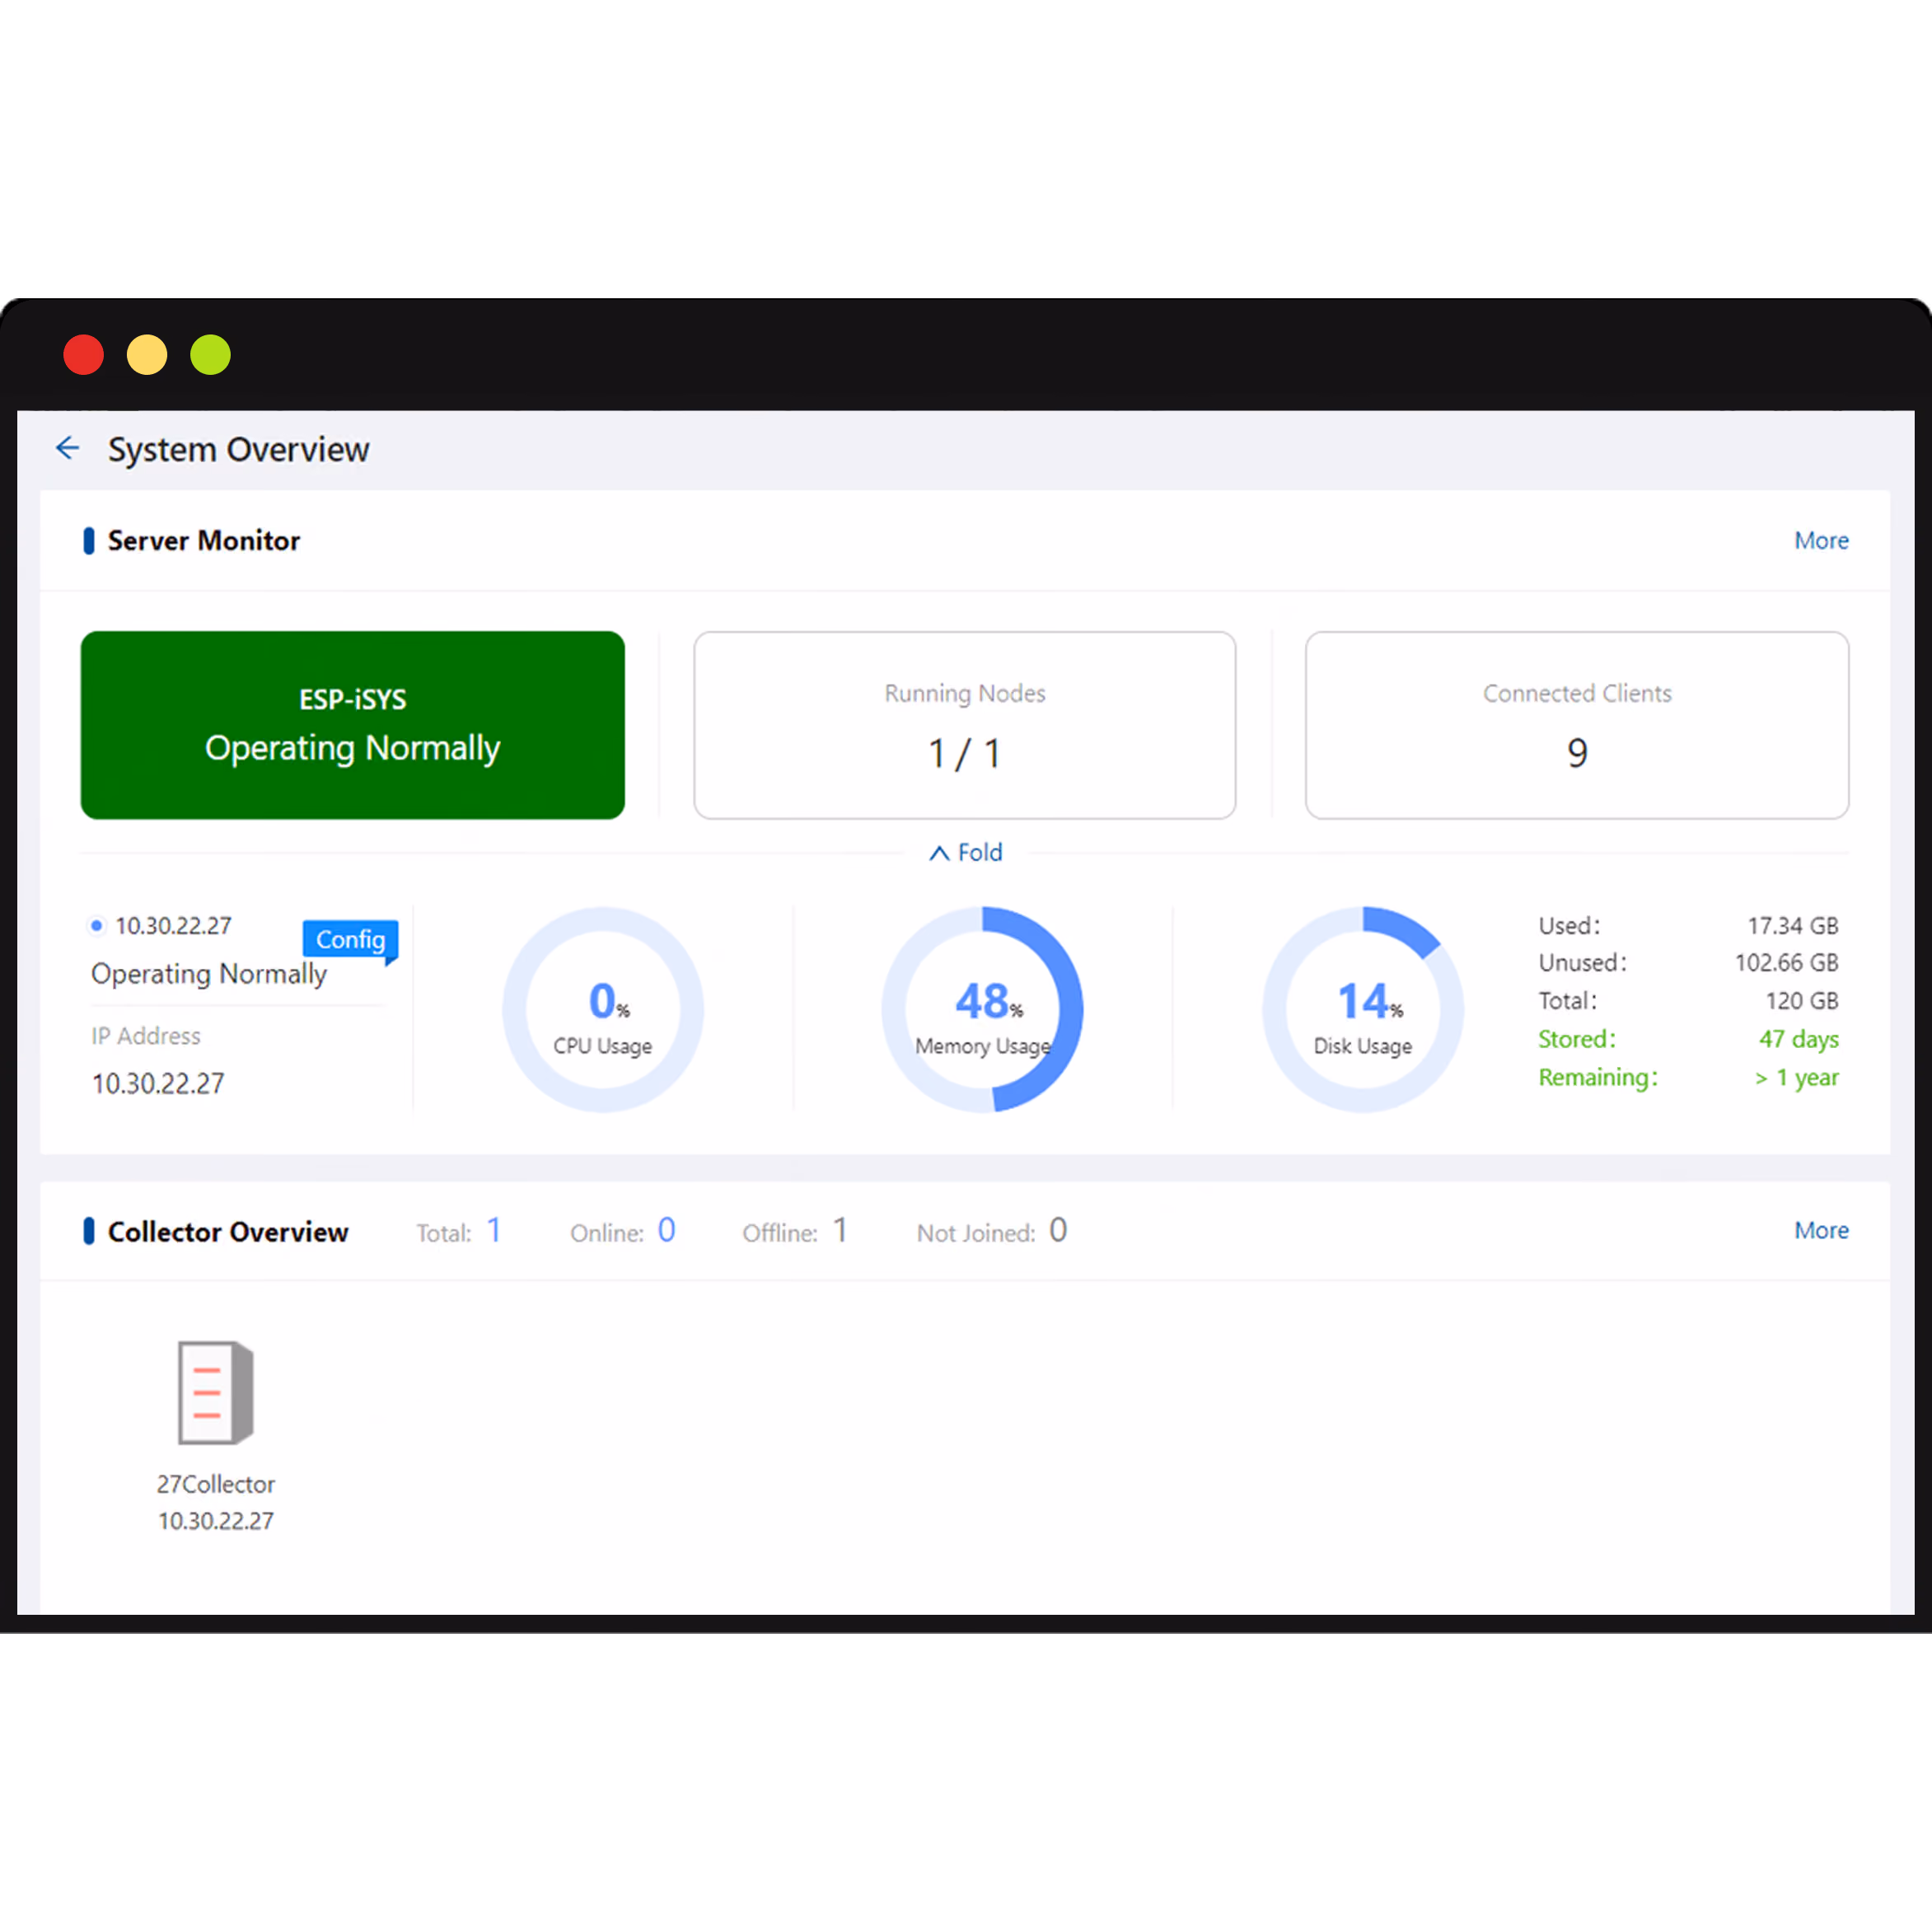Image resolution: width=1932 pixels, height=1932 pixels.
Task: Select node 10.30.22.27 status dot
Action: [x=96, y=925]
